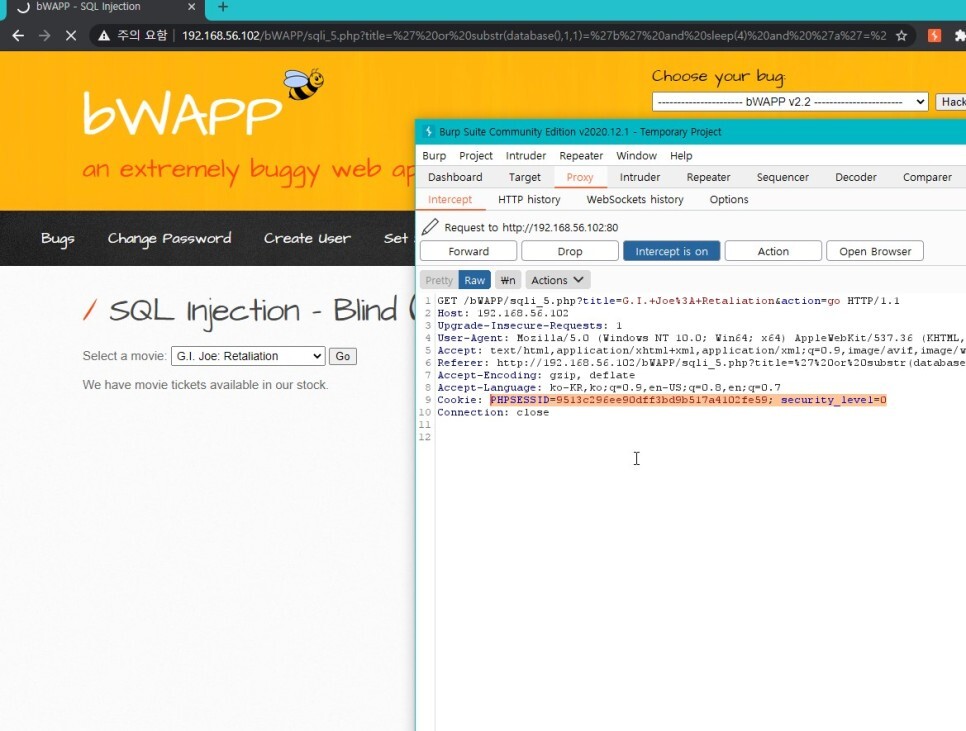Forward the intercepted request
966x731 pixels.
tap(468, 251)
